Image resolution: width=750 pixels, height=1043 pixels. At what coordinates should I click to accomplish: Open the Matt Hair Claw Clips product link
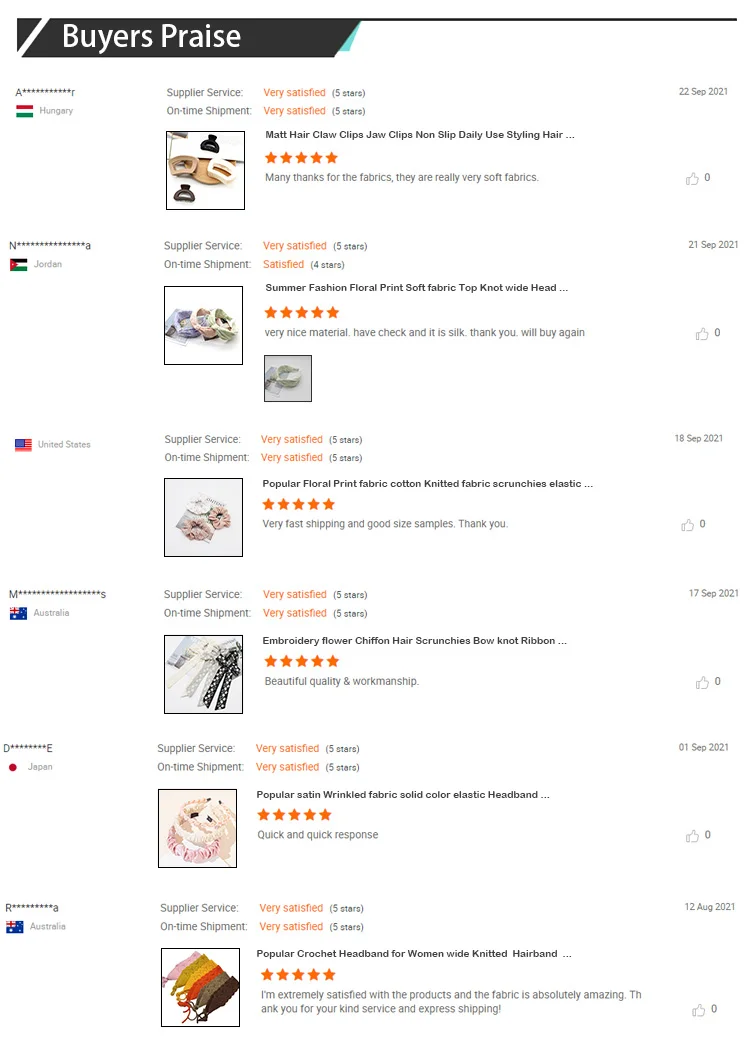[419, 135]
